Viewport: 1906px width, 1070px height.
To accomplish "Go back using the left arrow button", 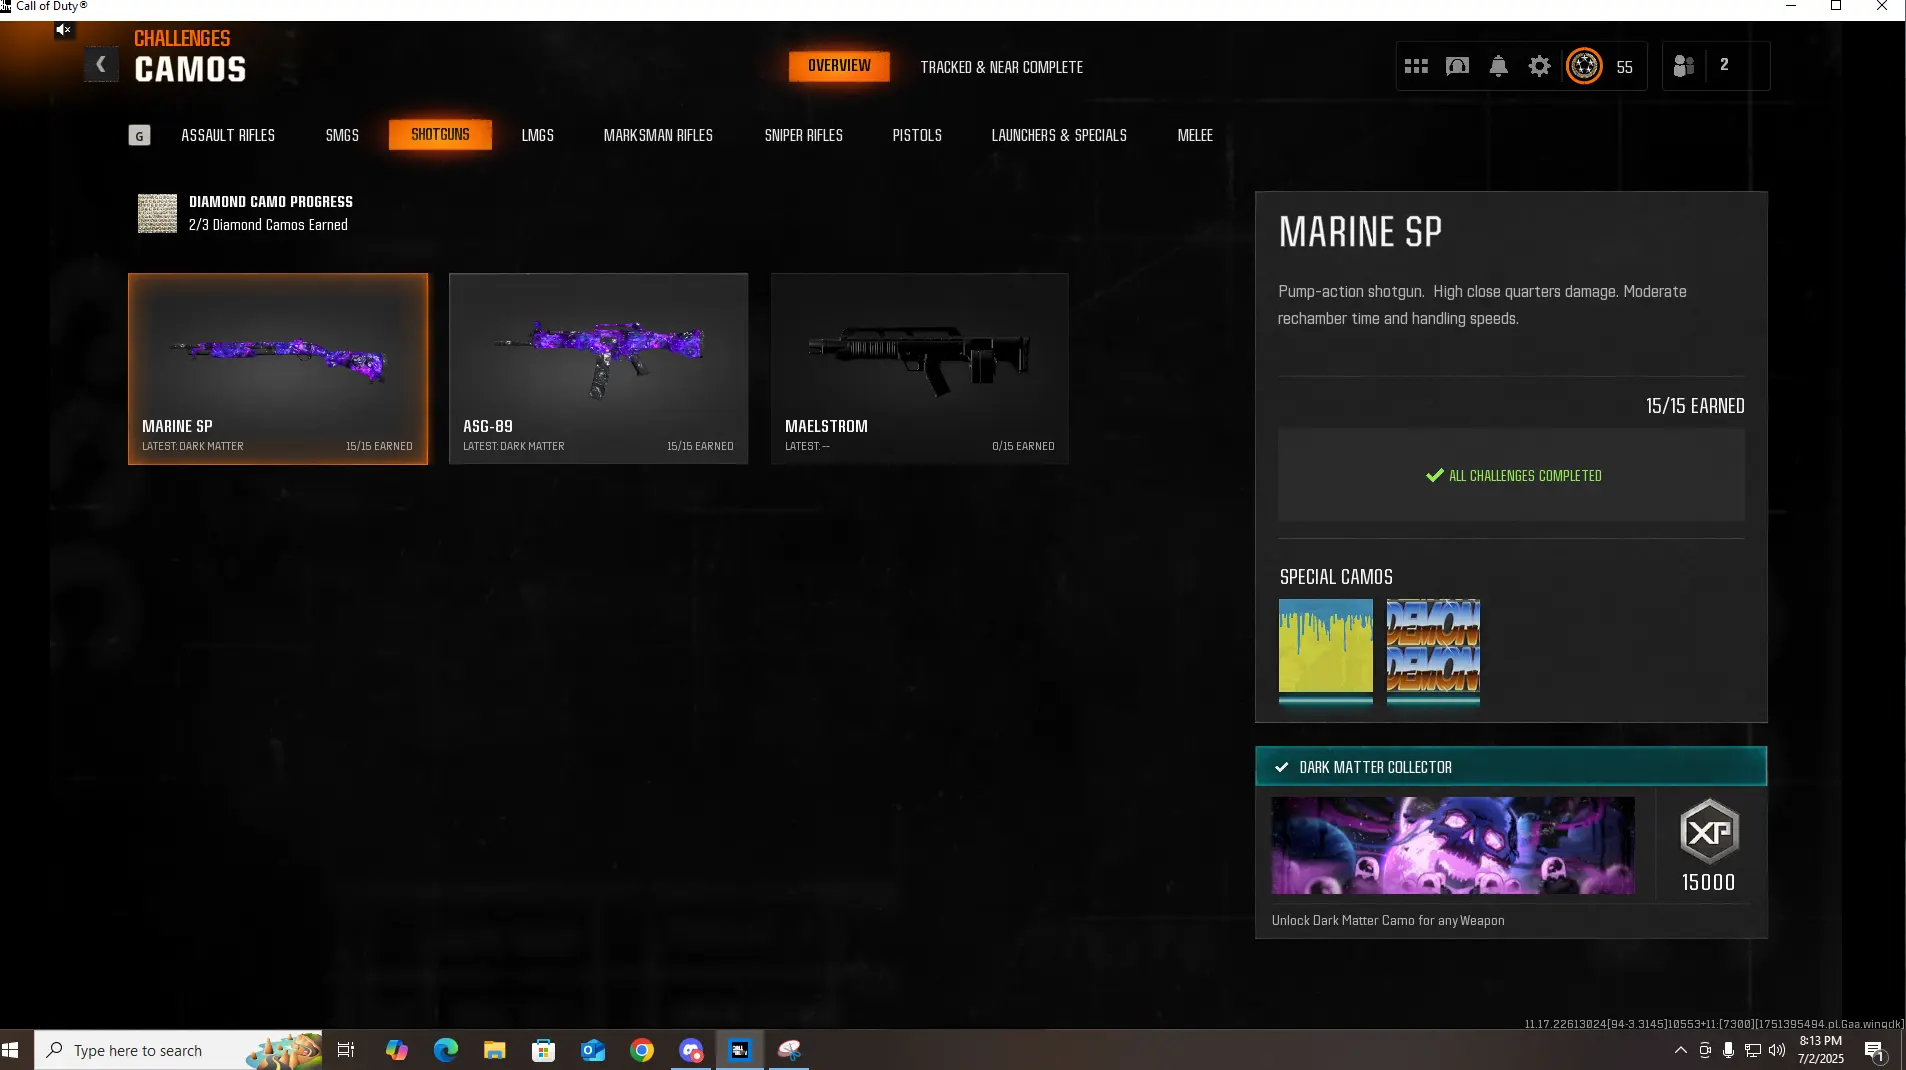I will (x=101, y=65).
